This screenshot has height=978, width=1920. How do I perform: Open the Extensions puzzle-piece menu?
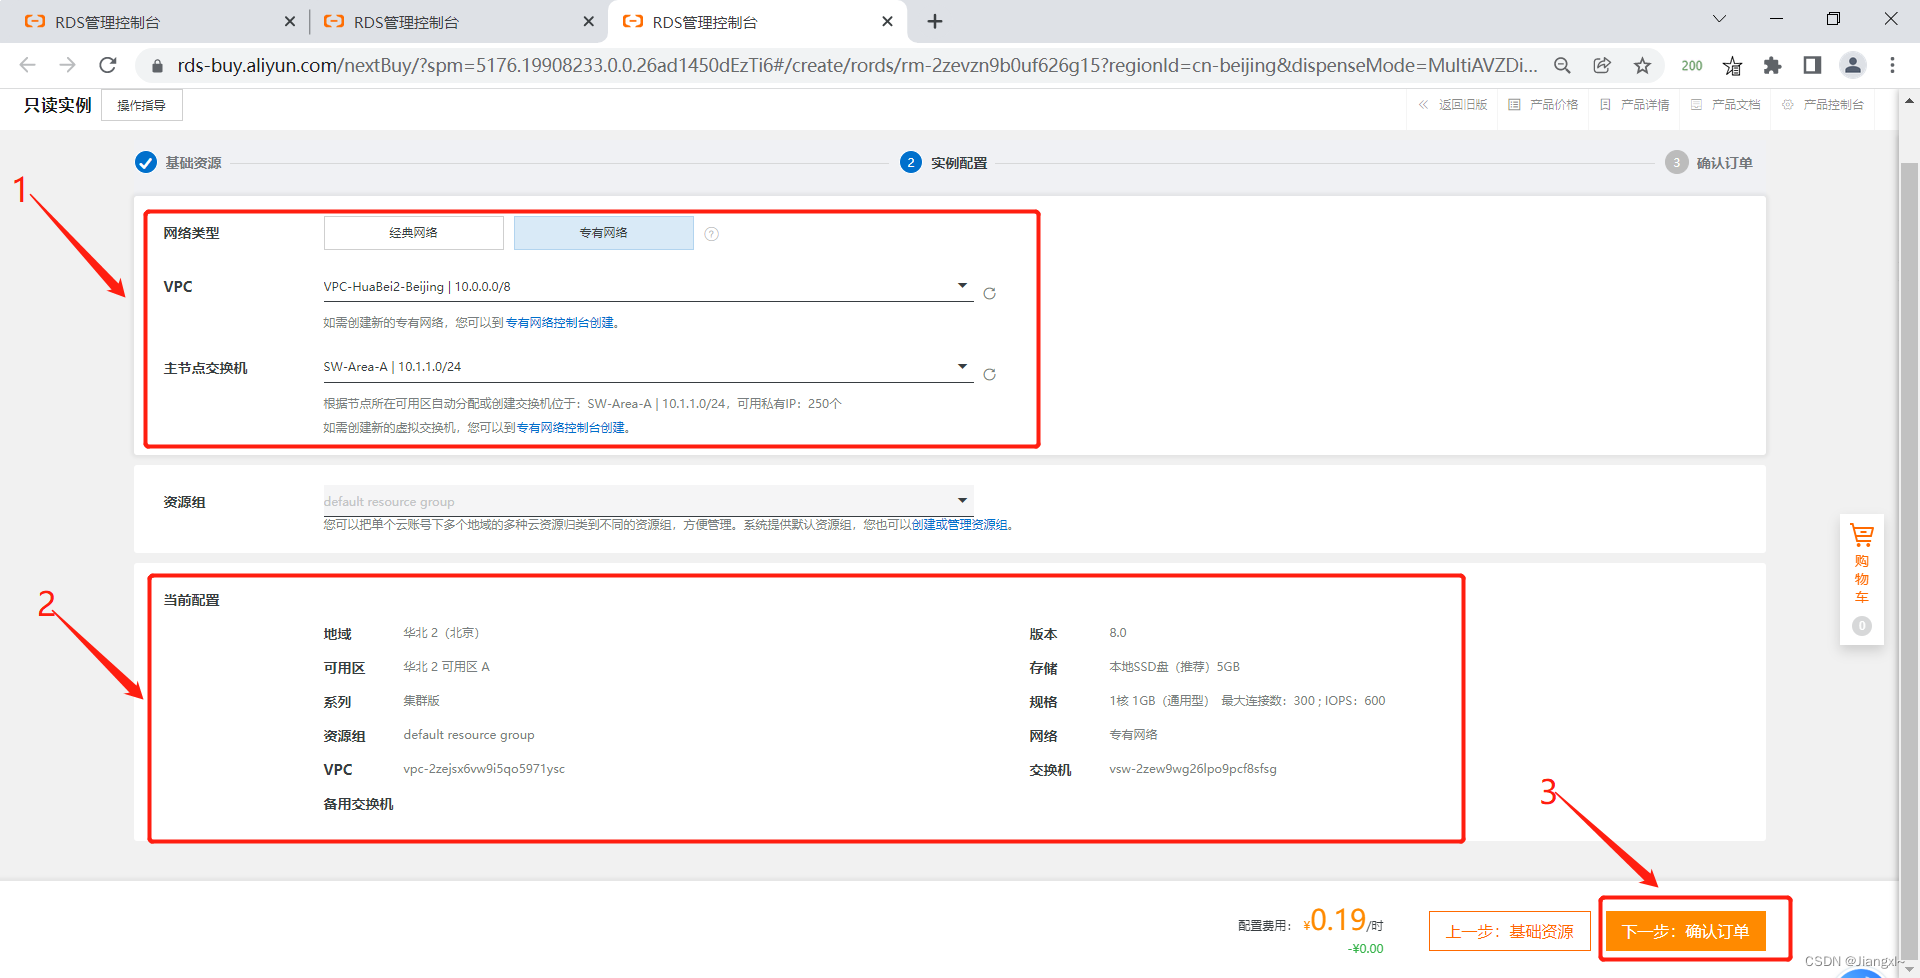coord(1772,65)
